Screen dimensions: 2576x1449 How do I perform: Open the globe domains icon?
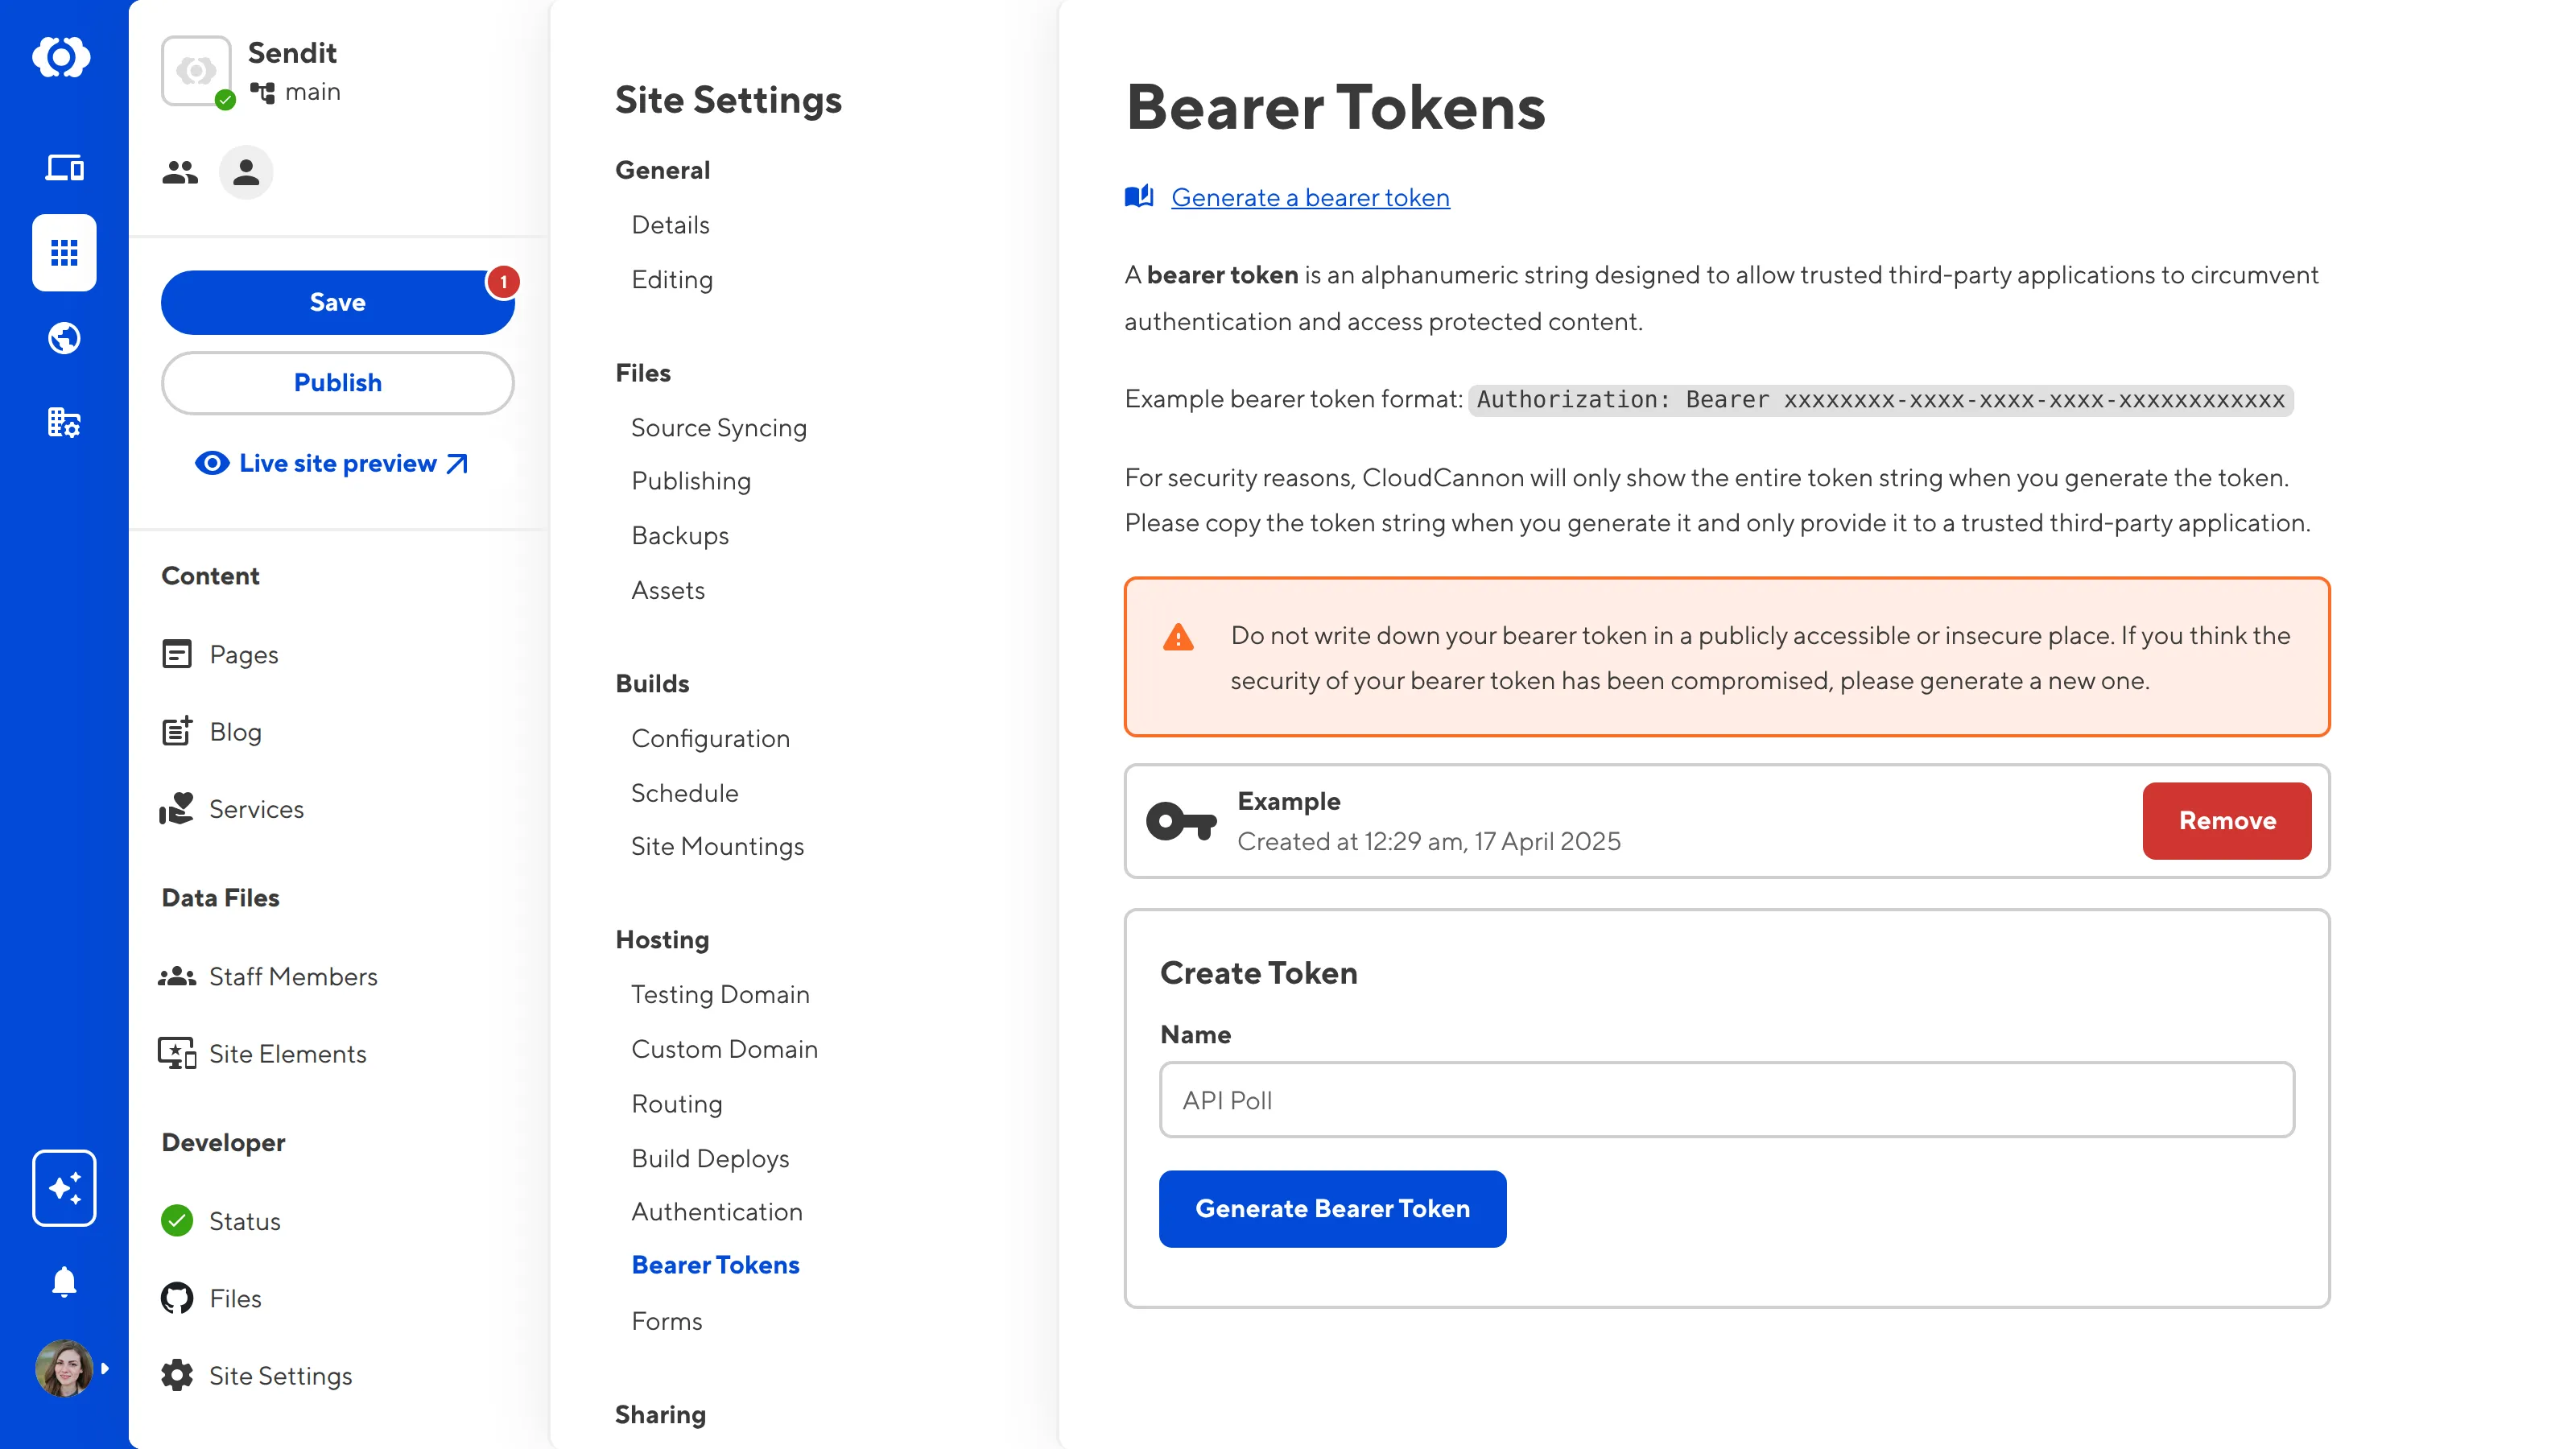click(64, 338)
